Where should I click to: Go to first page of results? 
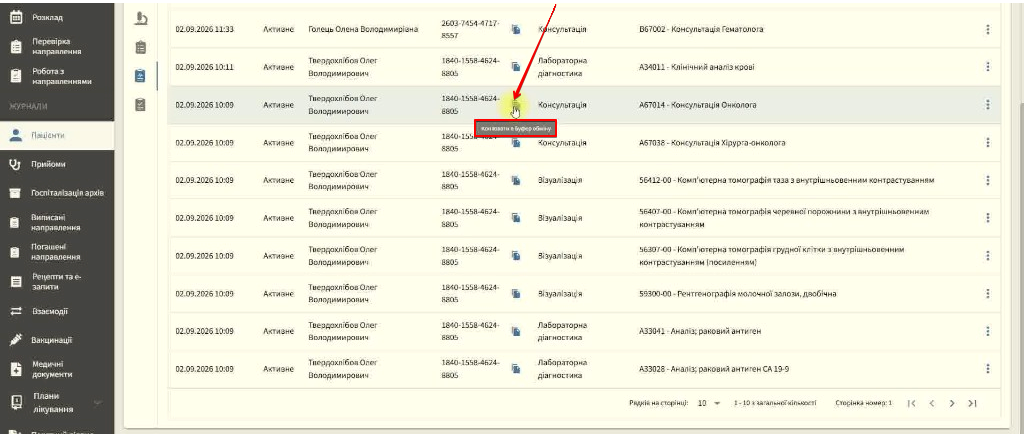click(912, 403)
